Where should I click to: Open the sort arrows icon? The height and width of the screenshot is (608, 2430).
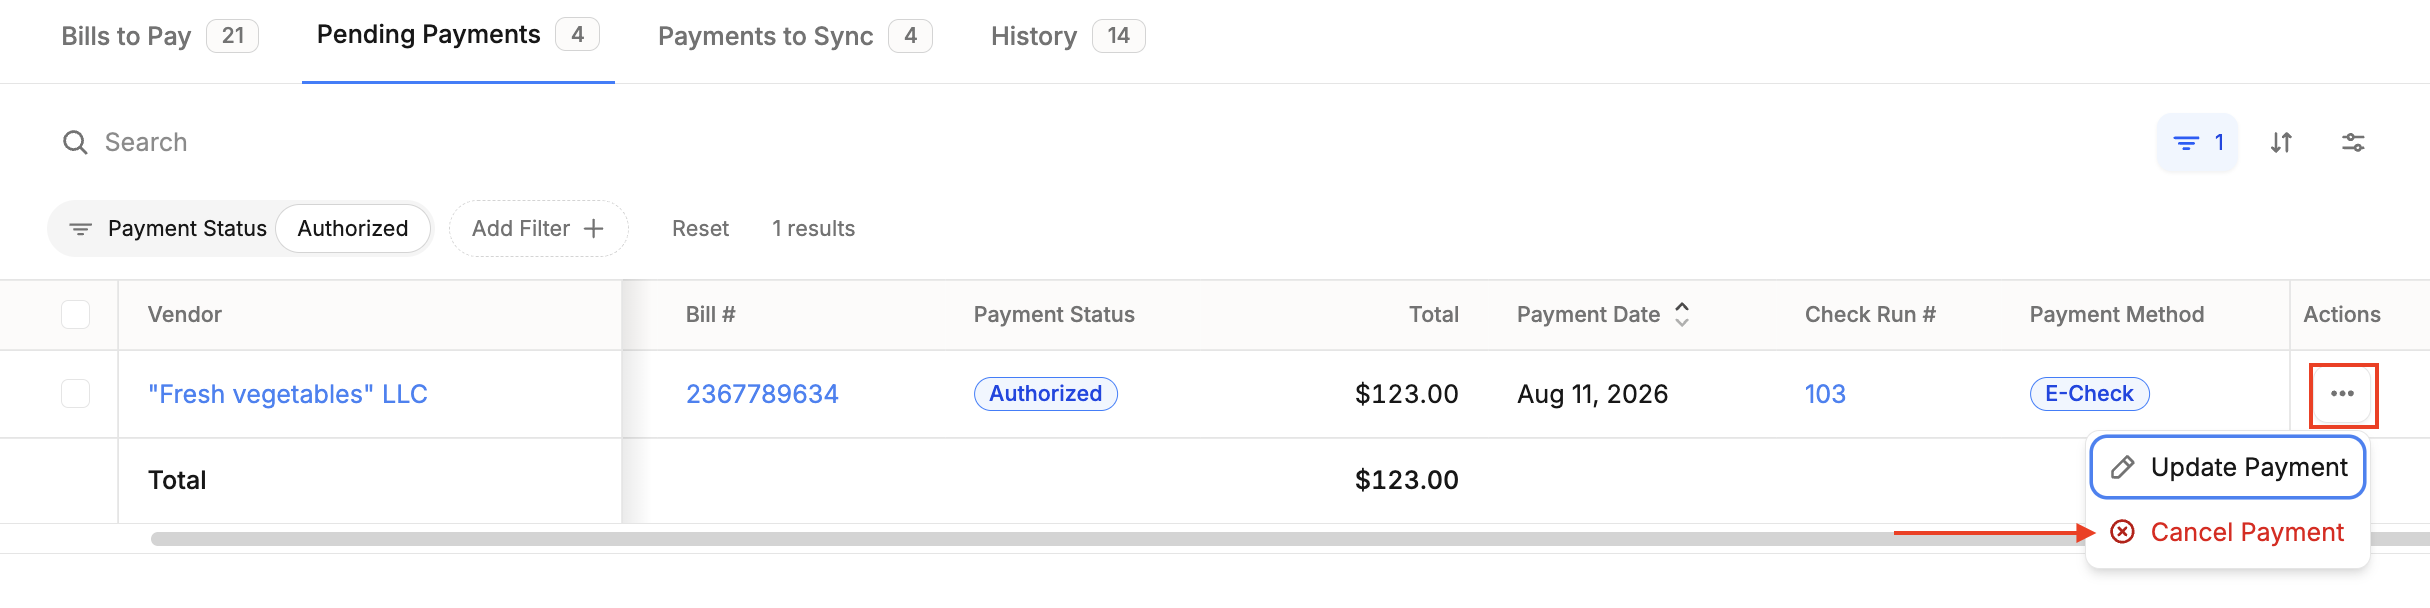coord(2281,143)
